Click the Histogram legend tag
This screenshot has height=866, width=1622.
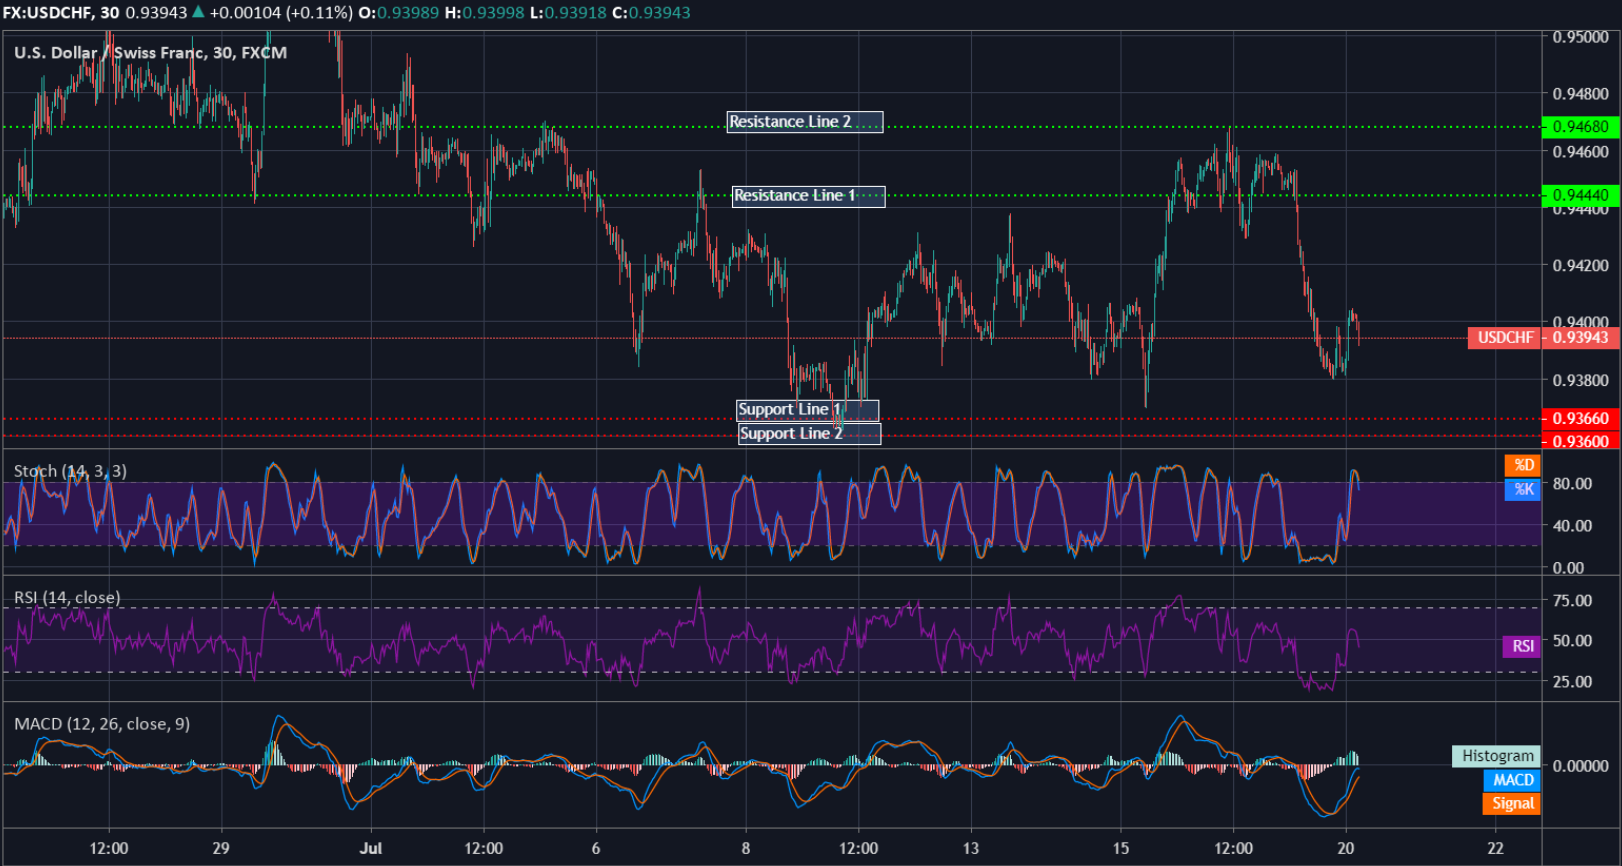pyautogui.click(x=1496, y=756)
